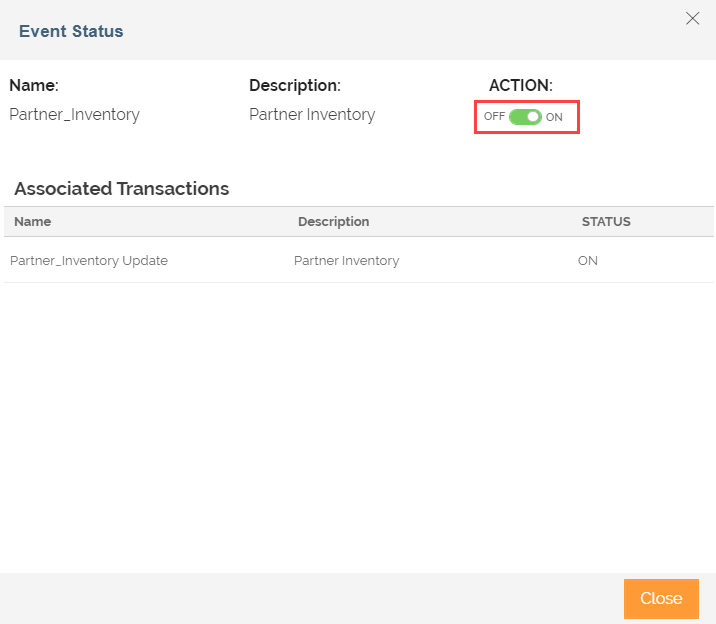This screenshot has height=624, width=716.
Task: Click the ACTION: label
Action: coord(521,85)
